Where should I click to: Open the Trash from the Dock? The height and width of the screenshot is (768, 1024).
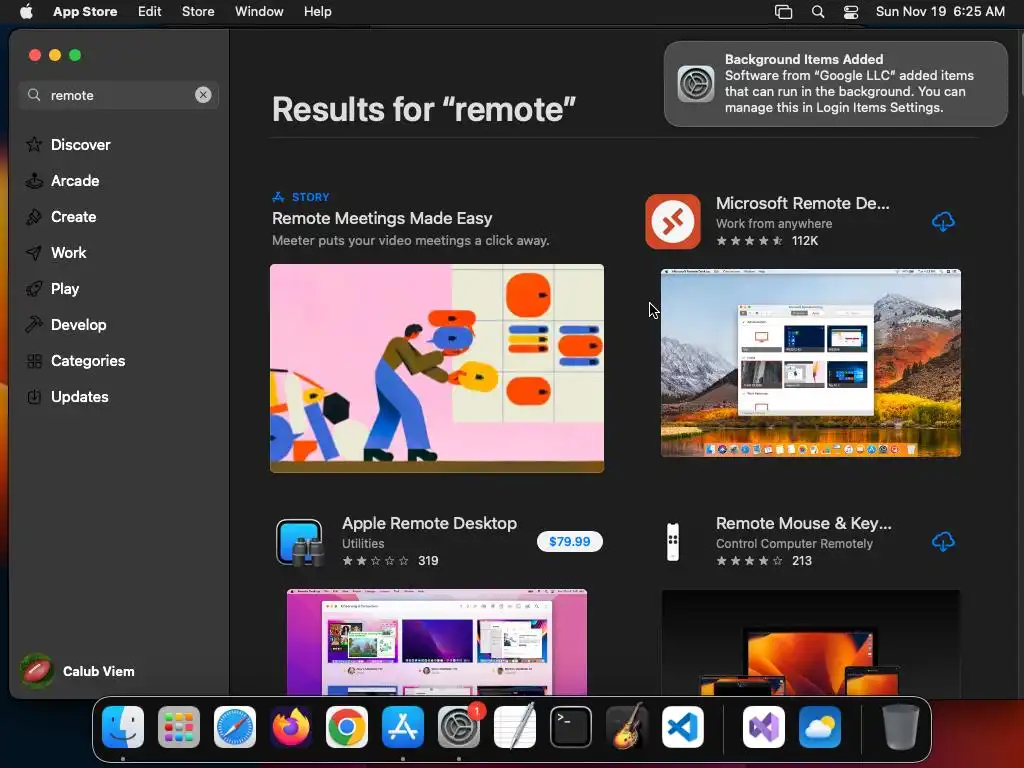901,727
